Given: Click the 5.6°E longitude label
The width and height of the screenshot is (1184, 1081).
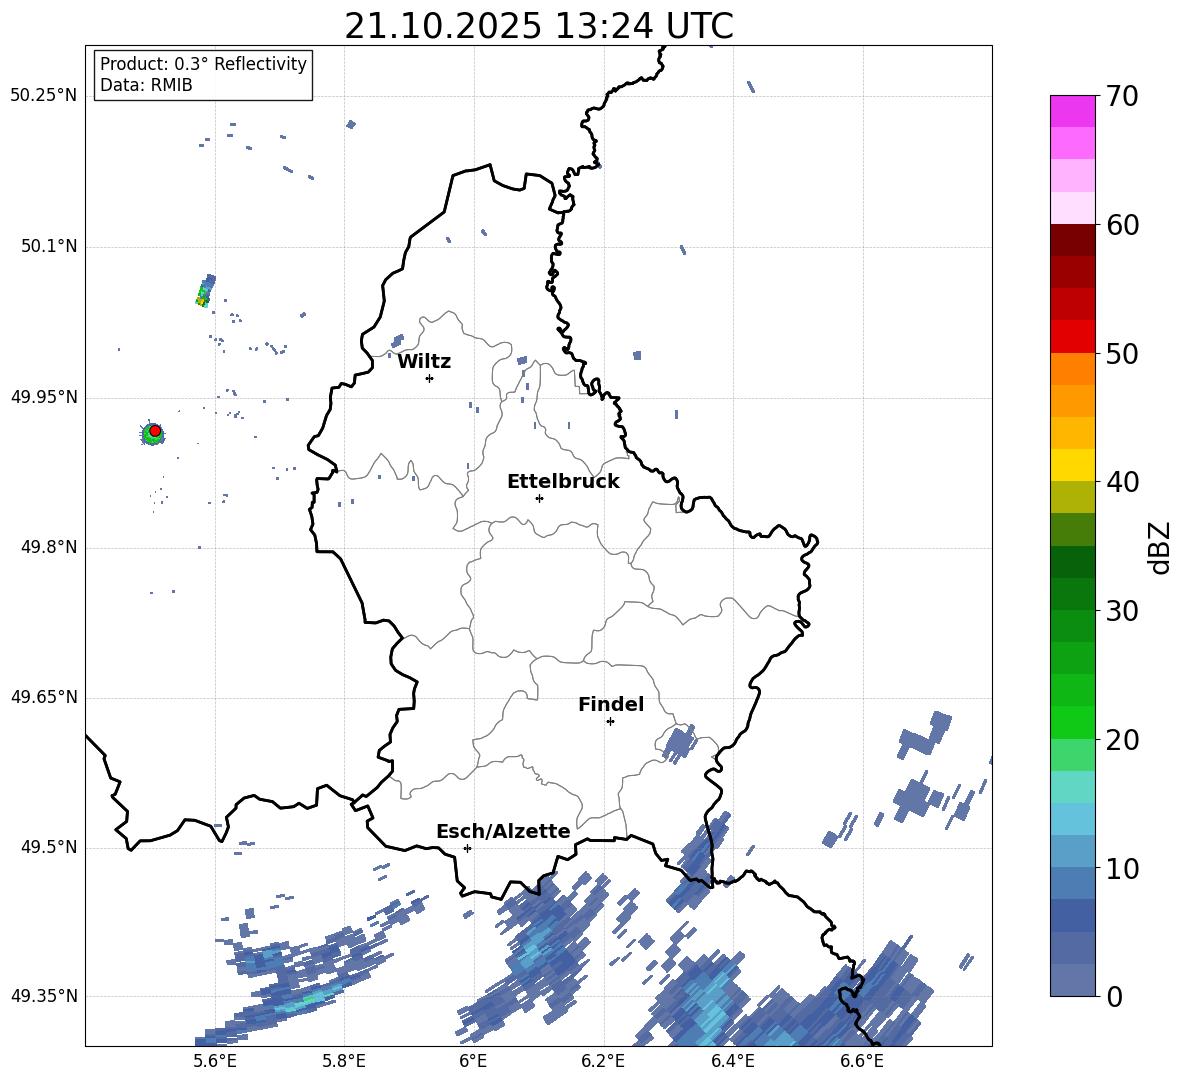Looking at the screenshot, I should point(215,1061).
